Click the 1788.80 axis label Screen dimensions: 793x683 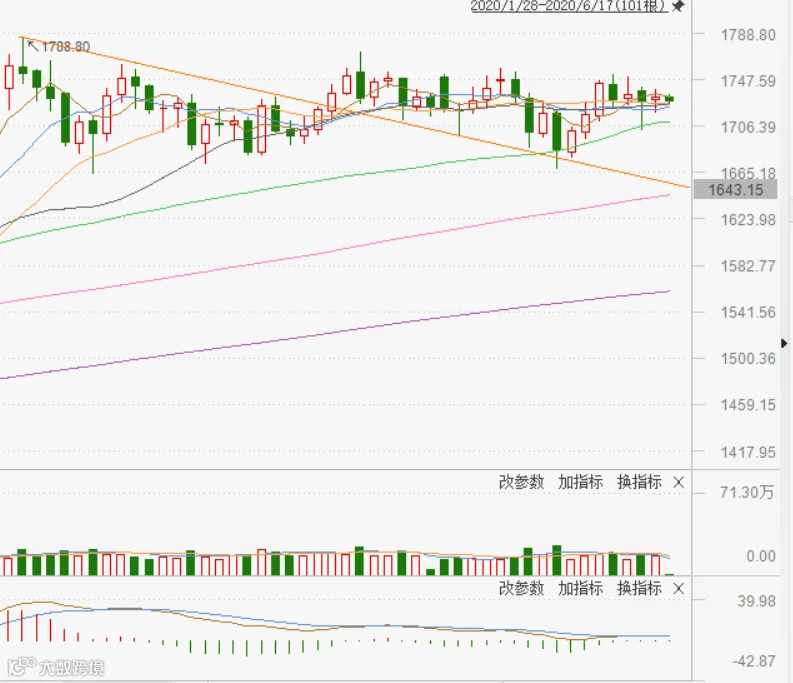pyautogui.click(x=748, y=35)
